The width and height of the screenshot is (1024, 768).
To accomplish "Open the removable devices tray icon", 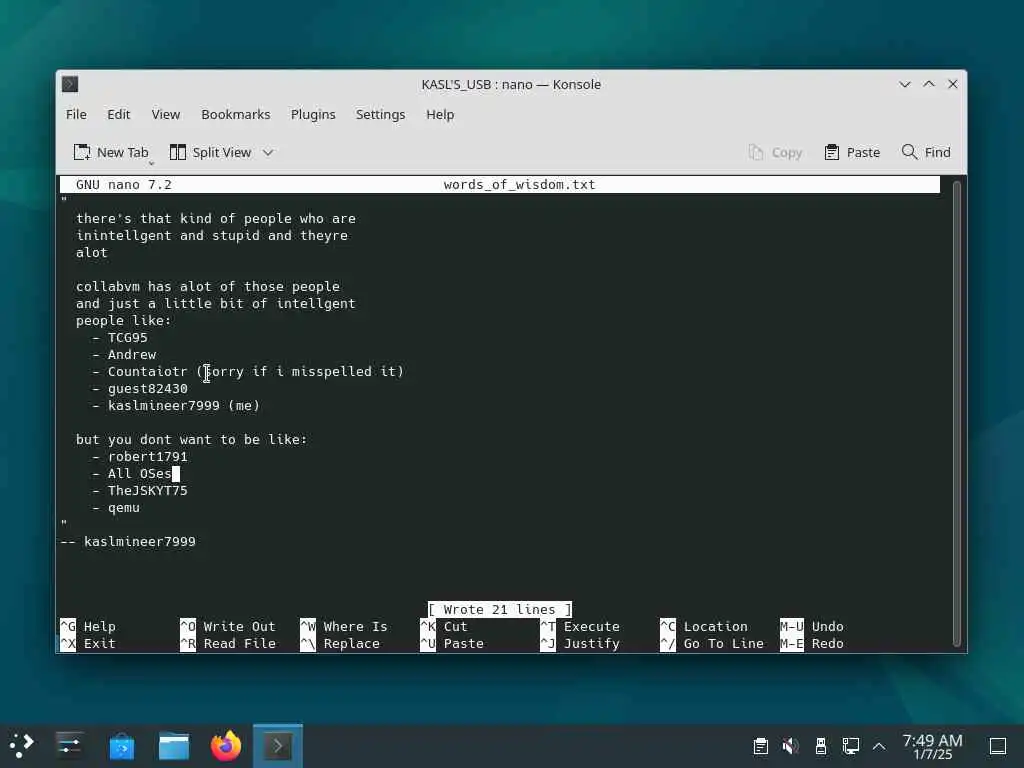I will pos(821,746).
